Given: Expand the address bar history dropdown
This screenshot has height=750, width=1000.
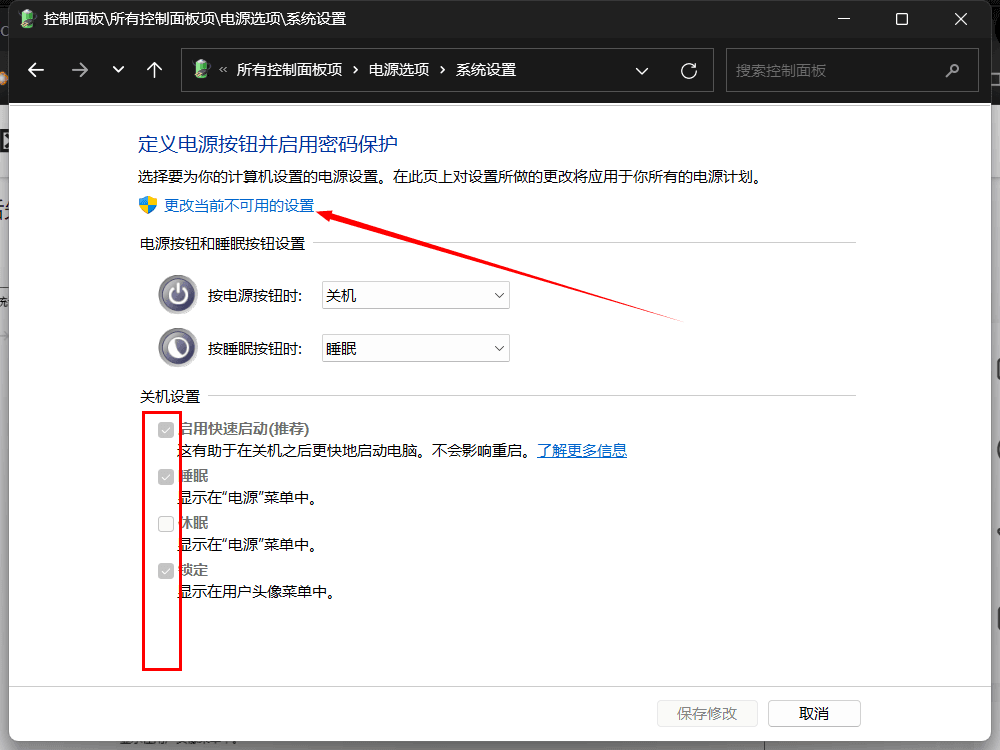Looking at the screenshot, I should [642, 70].
